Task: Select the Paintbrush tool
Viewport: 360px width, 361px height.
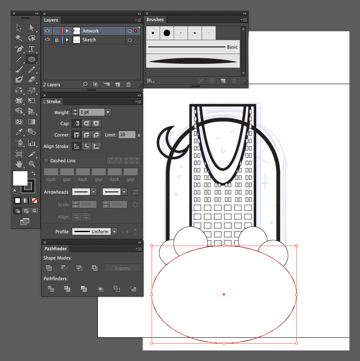Action: point(19,69)
